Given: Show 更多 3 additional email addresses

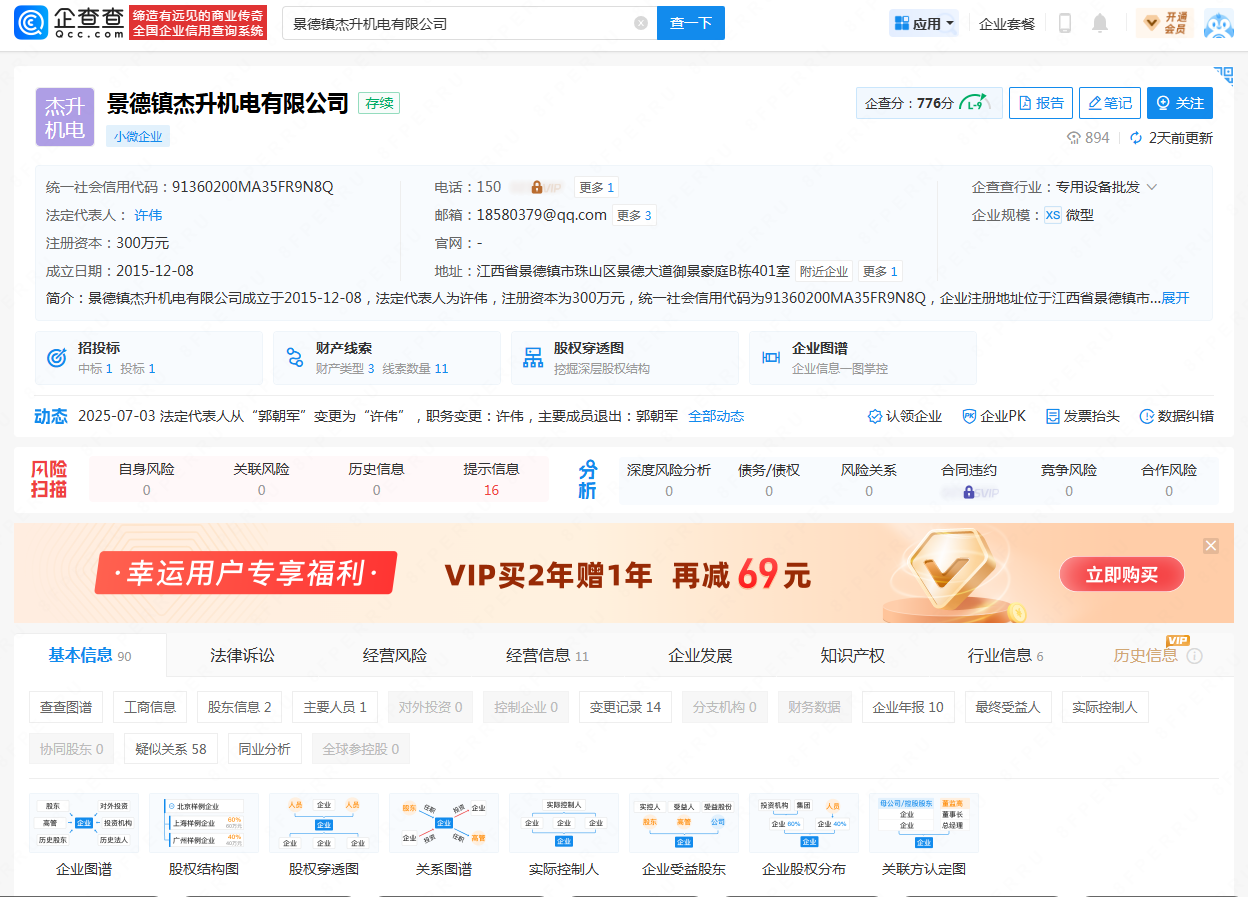Looking at the screenshot, I should (634, 215).
